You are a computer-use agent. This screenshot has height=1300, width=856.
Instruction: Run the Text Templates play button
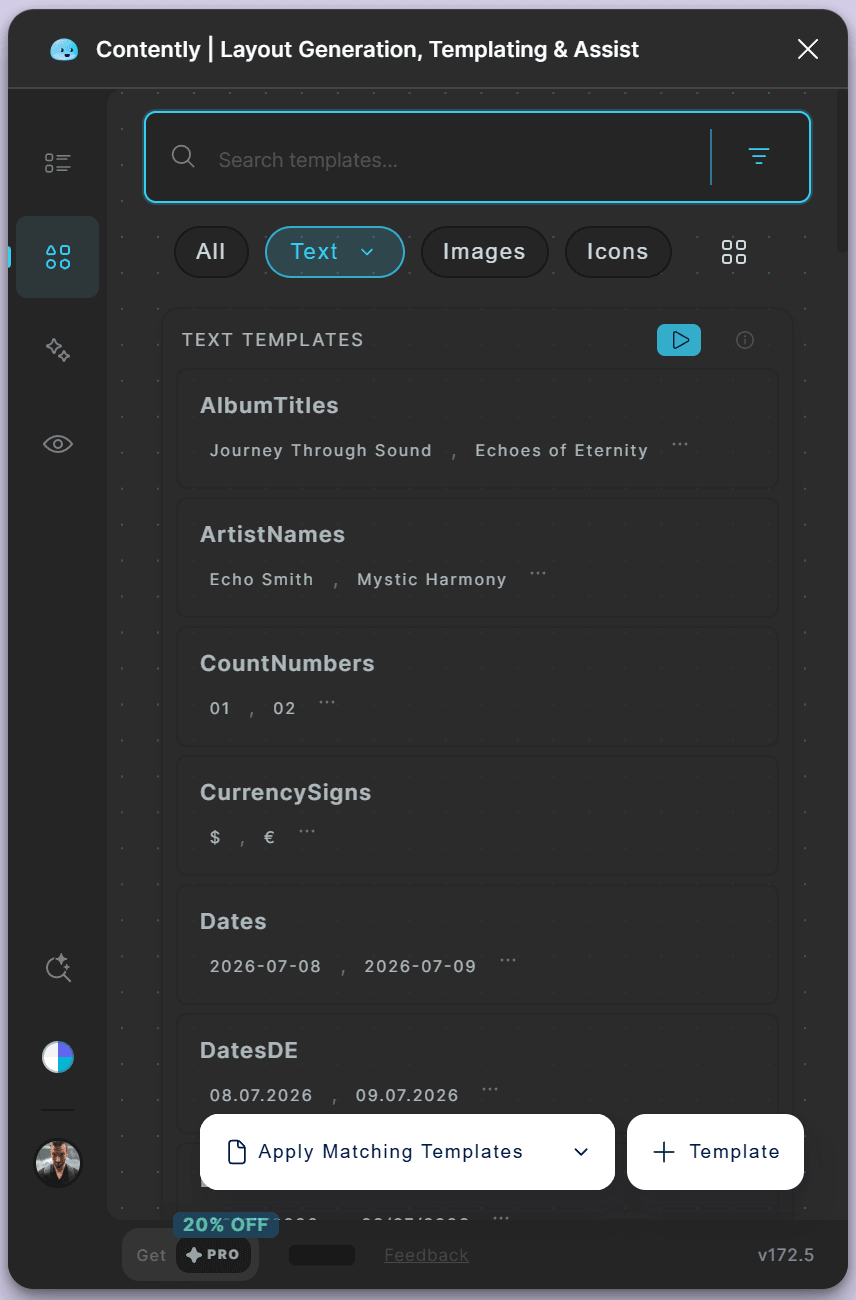679,340
